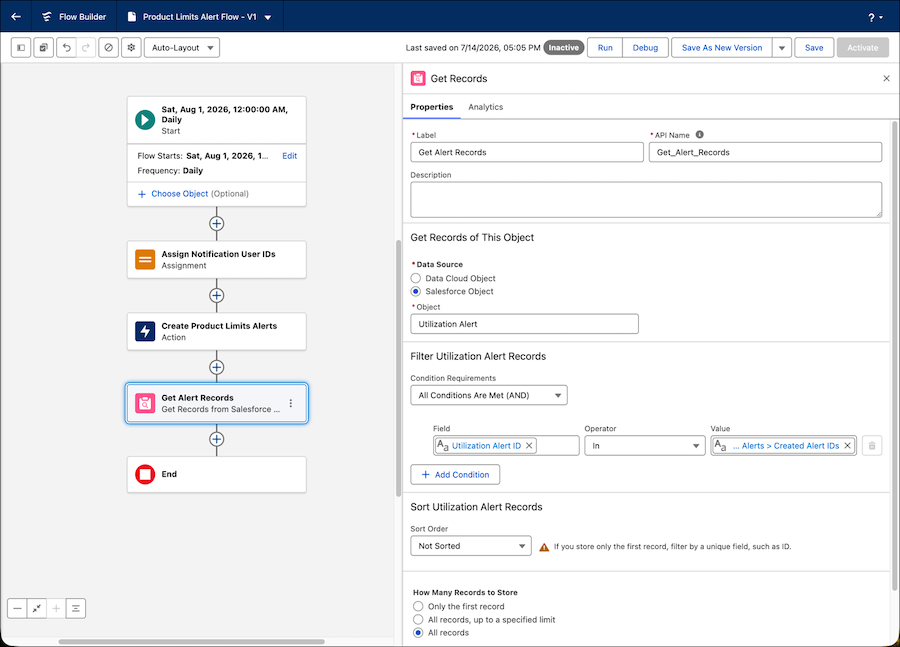The width and height of the screenshot is (900, 647).
Task: Click the undo toolbar icon
Action: pos(67,48)
